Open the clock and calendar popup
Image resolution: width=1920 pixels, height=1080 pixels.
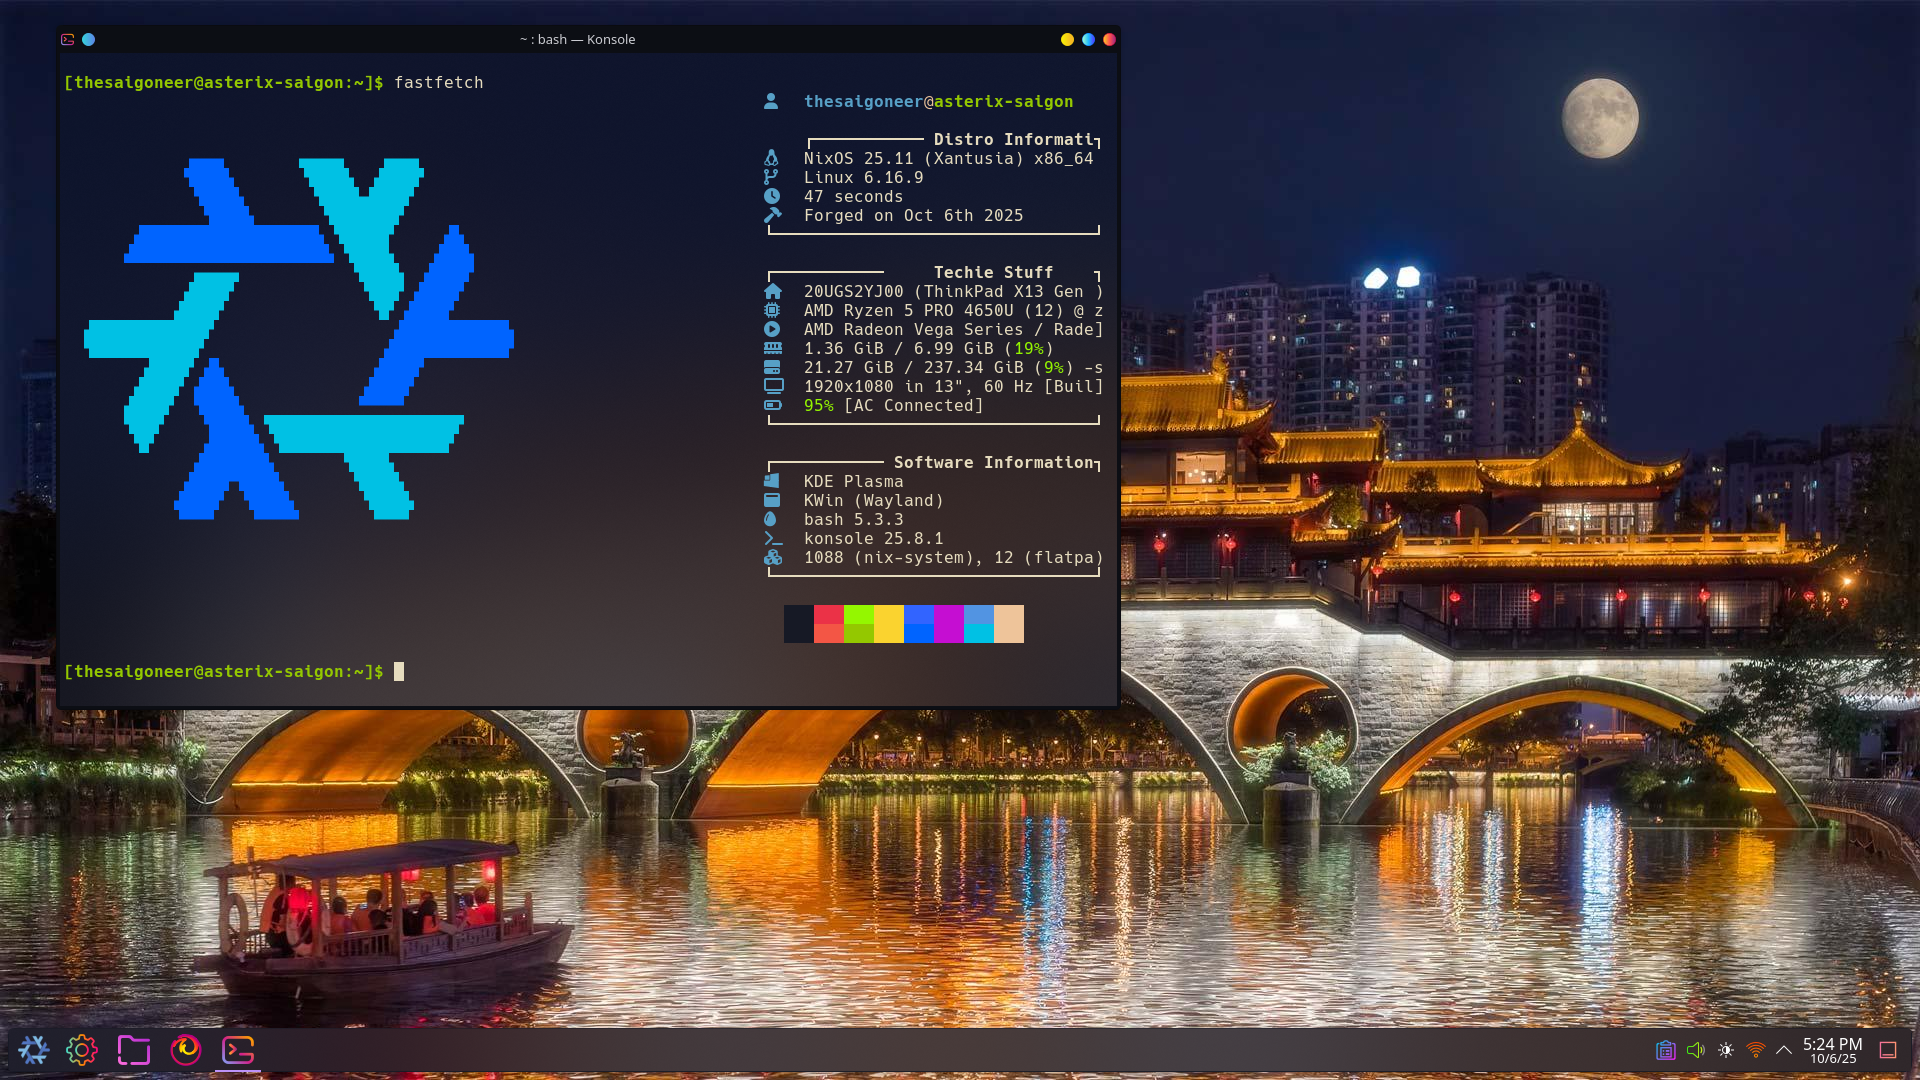(x=1832, y=1050)
